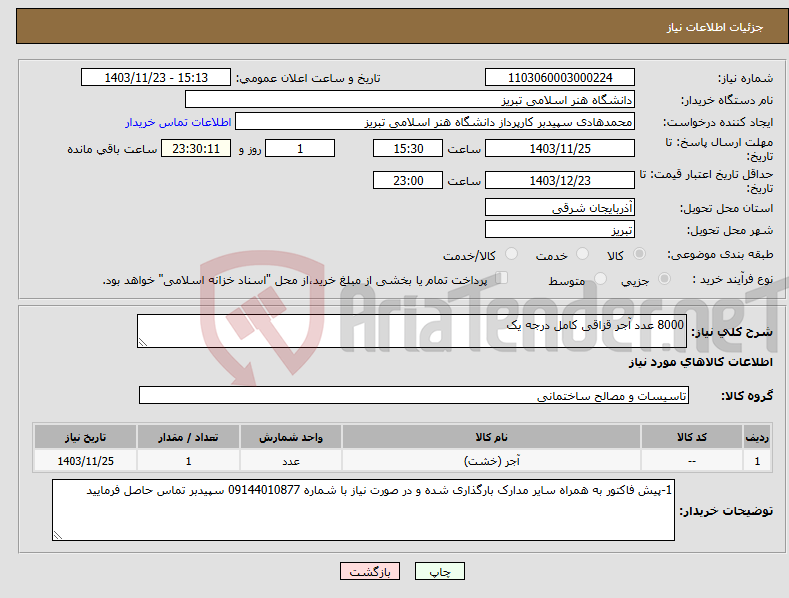This screenshot has width=789, height=598.
Task: Click the remaining time field 23:30:11
Action: pos(196,148)
